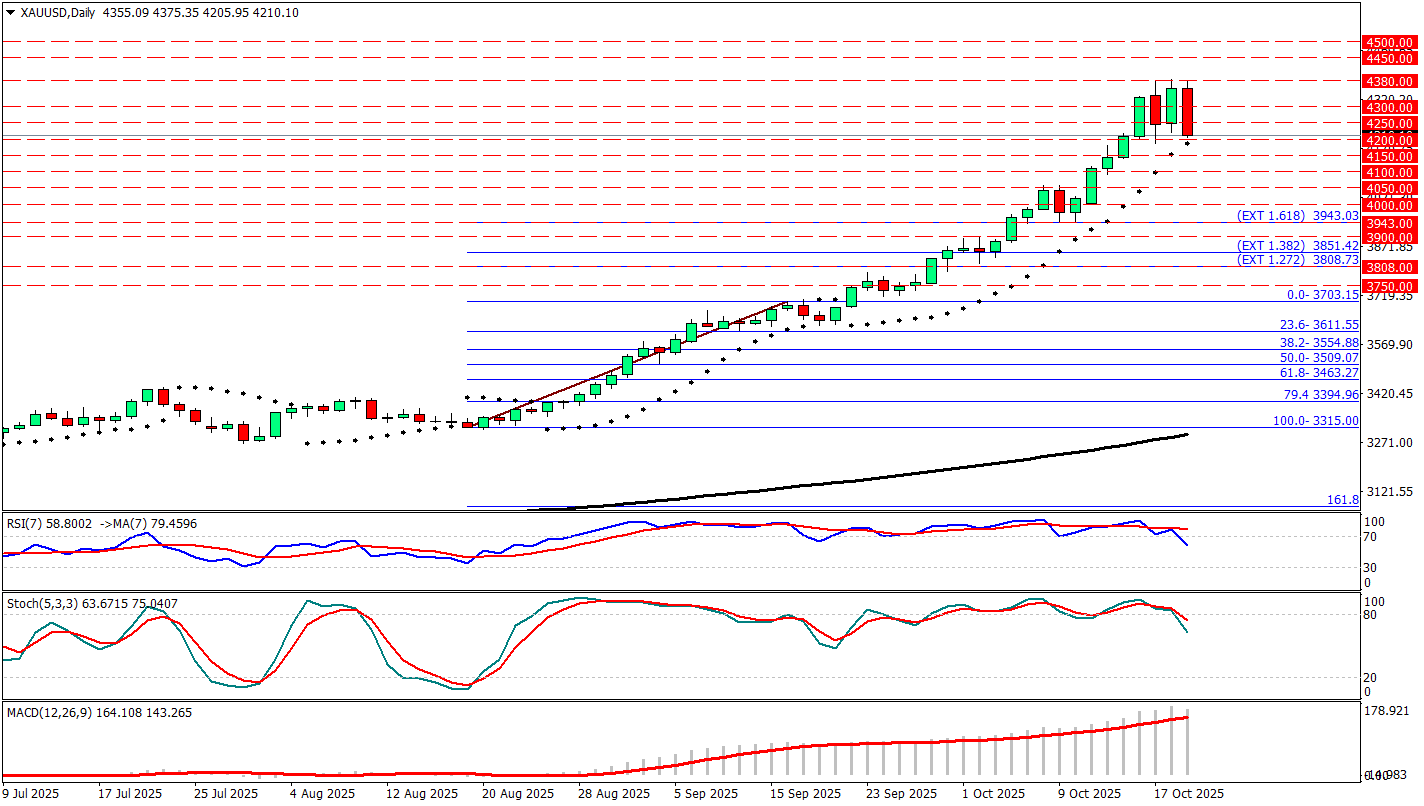
Task: Click the 1 Oct 2025 date marker
Action: coord(993,793)
